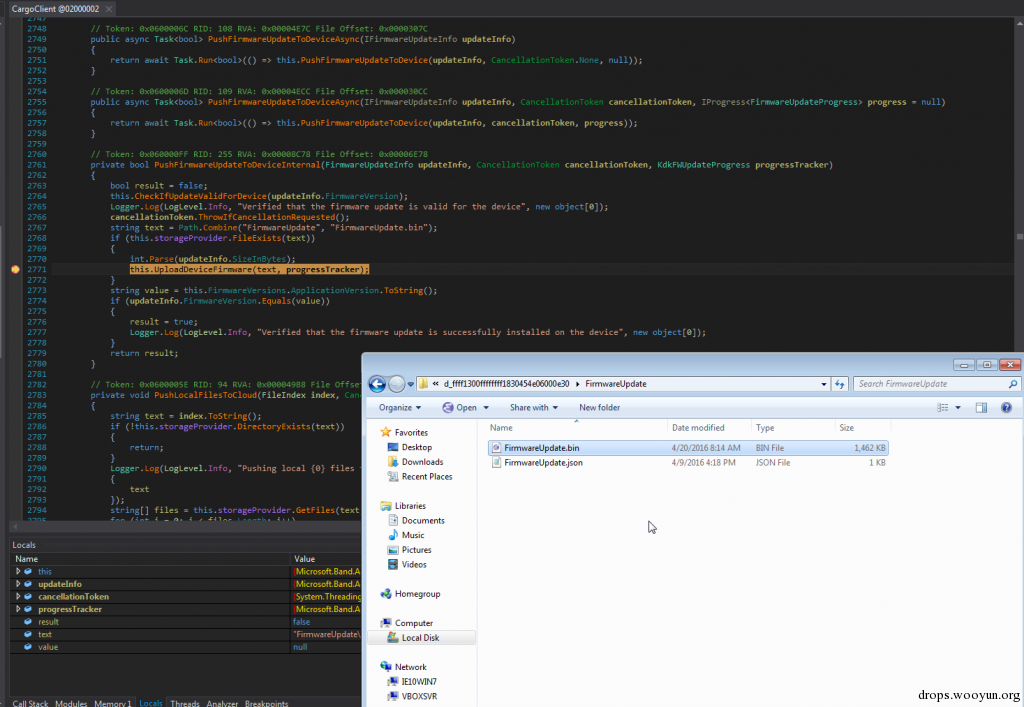Click the New folder button
This screenshot has height=707, width=1024.
tap(599, 408)
